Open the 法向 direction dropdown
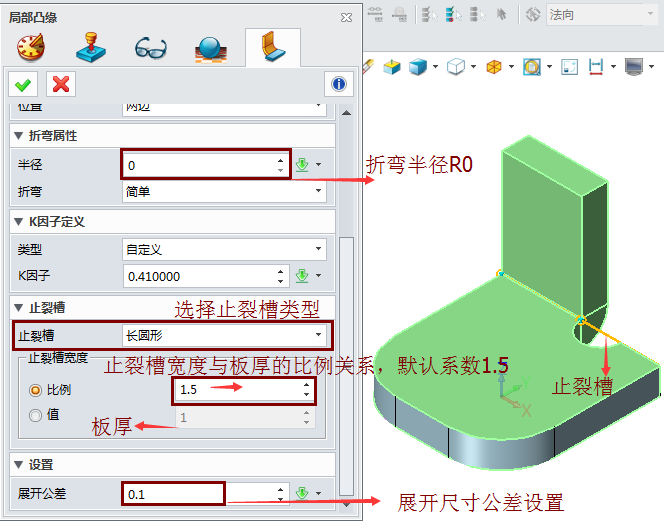 (602, 15)
